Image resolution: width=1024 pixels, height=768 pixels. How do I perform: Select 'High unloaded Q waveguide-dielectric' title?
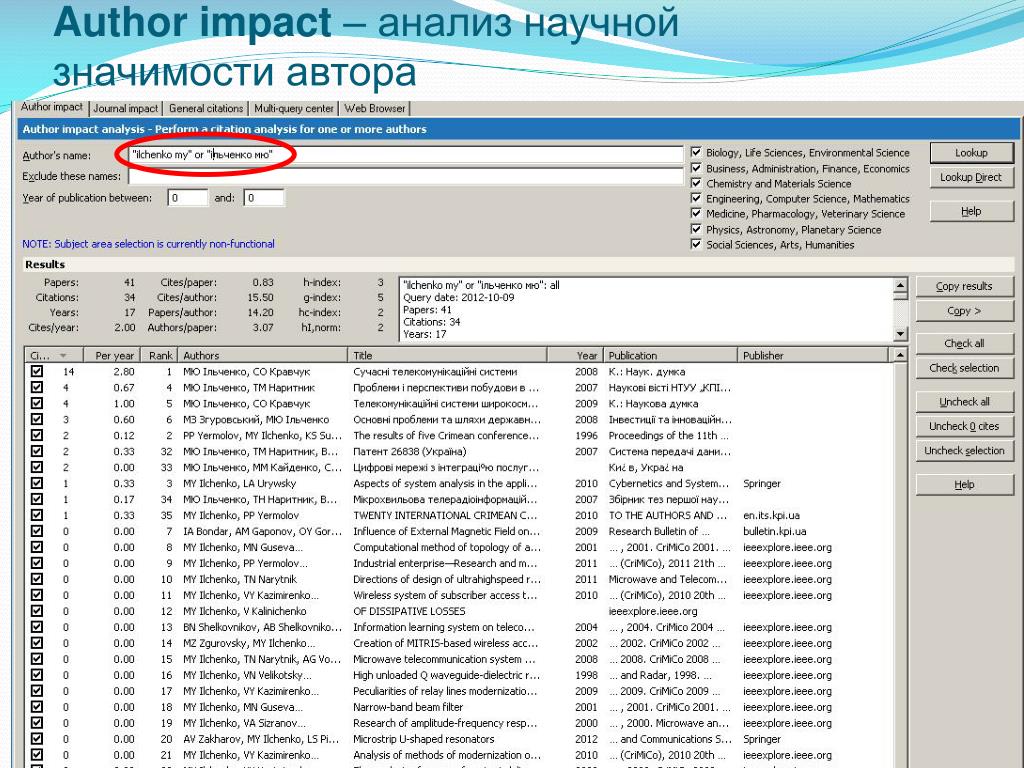click(447, 675)
